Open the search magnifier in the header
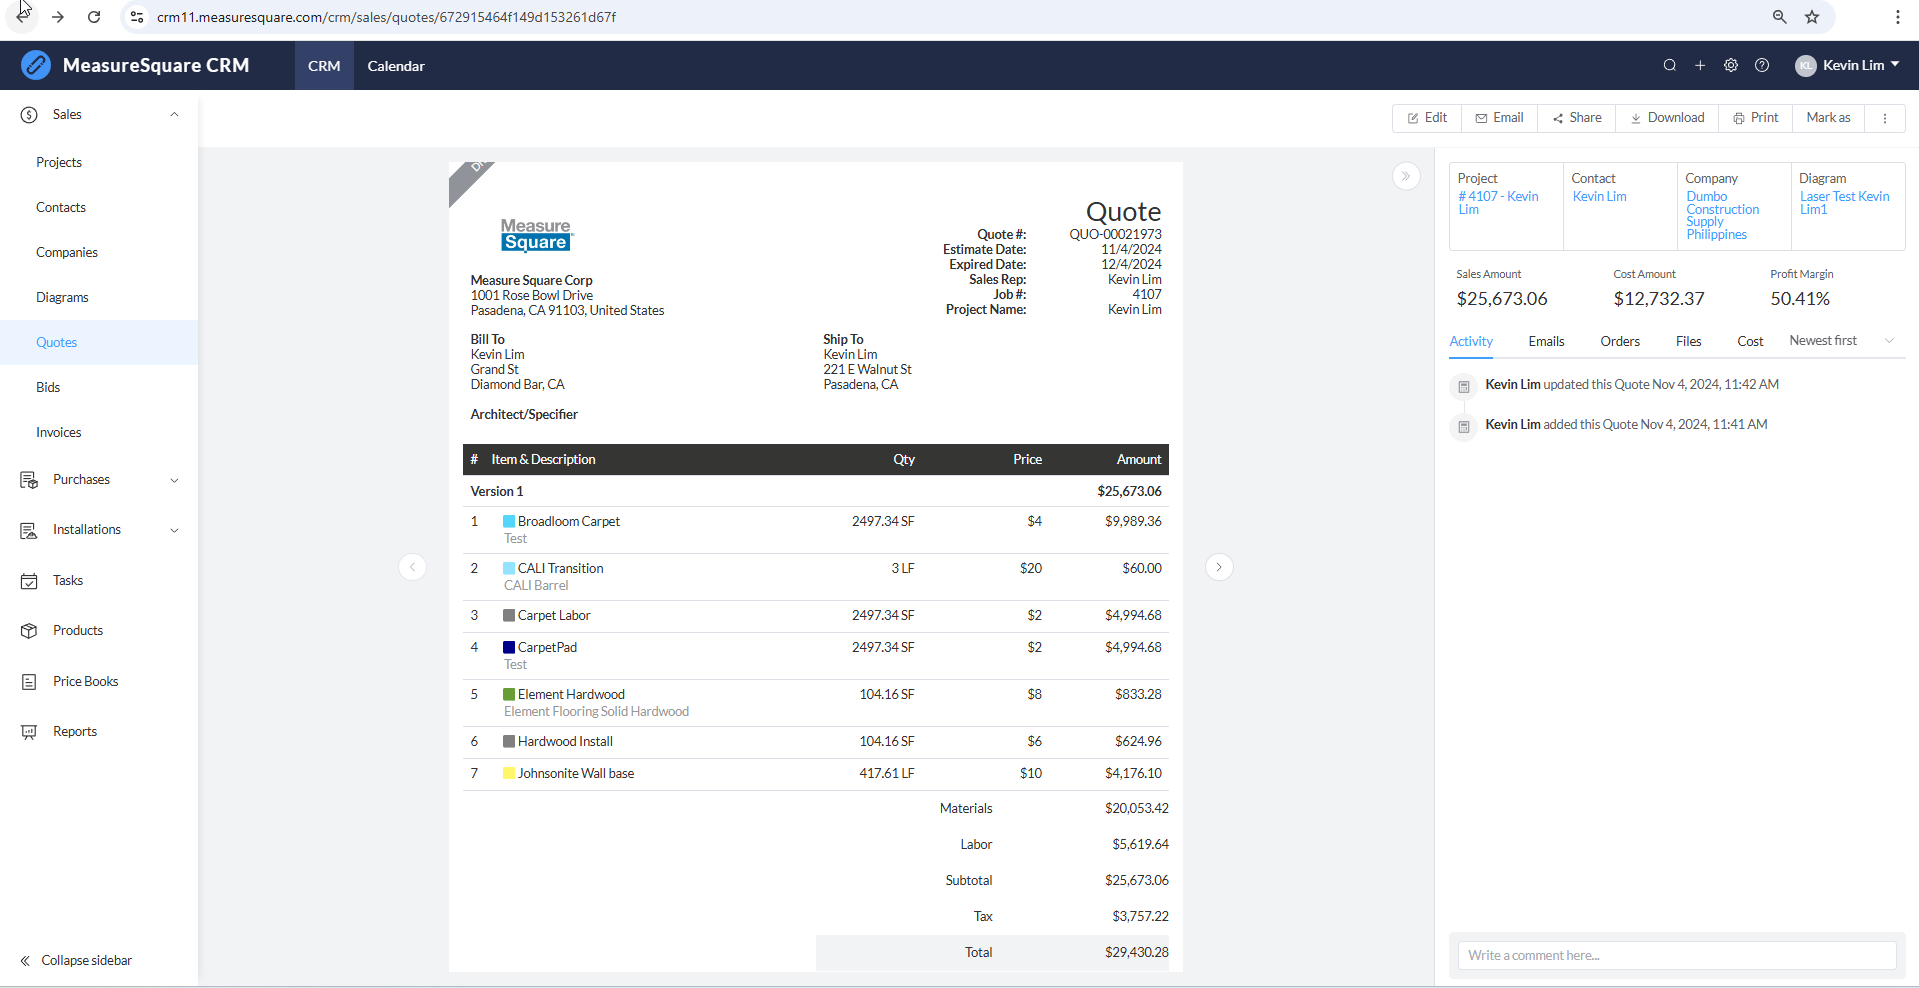 1670,65
